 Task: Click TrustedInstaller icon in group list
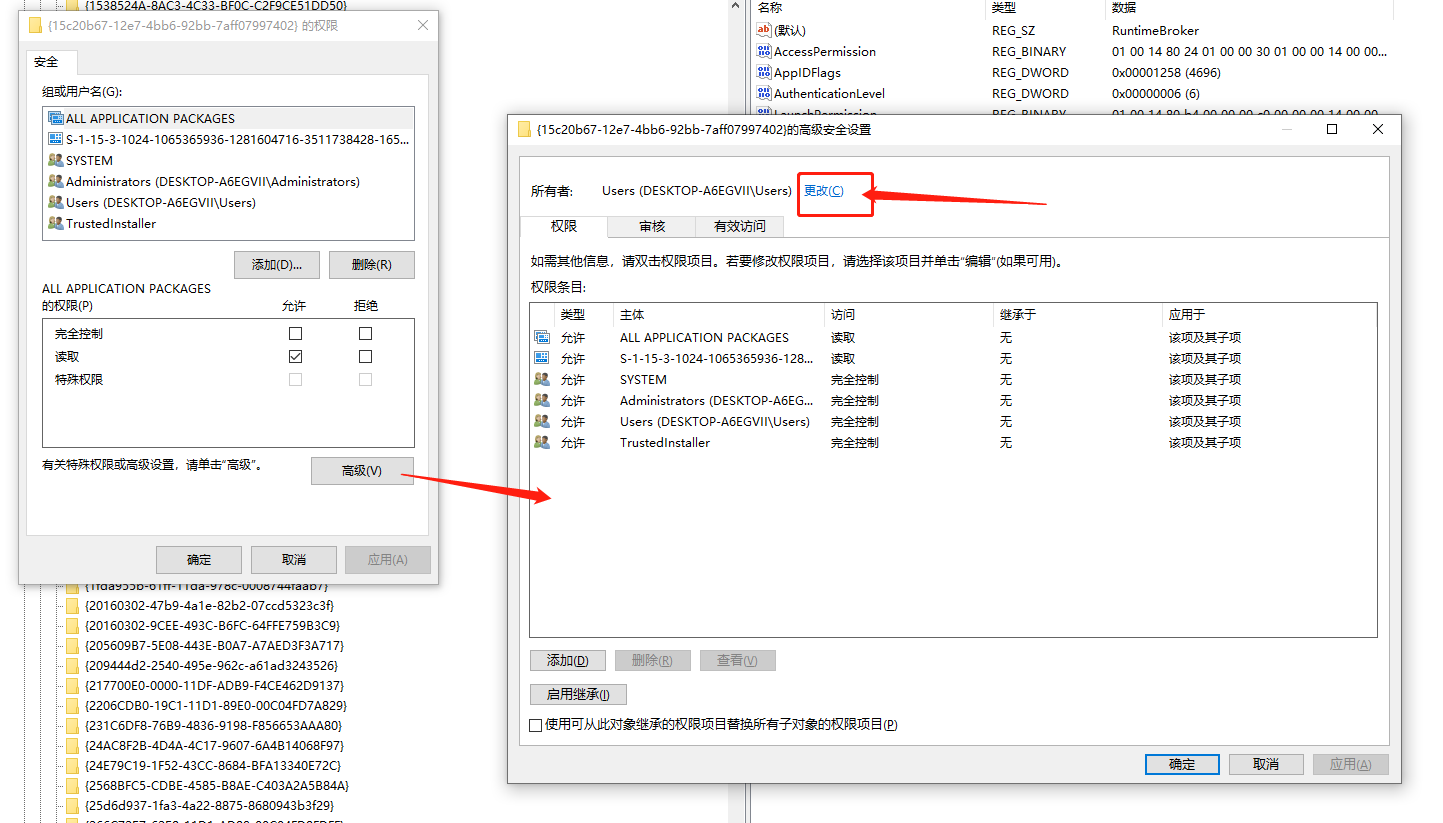point(56,223)
